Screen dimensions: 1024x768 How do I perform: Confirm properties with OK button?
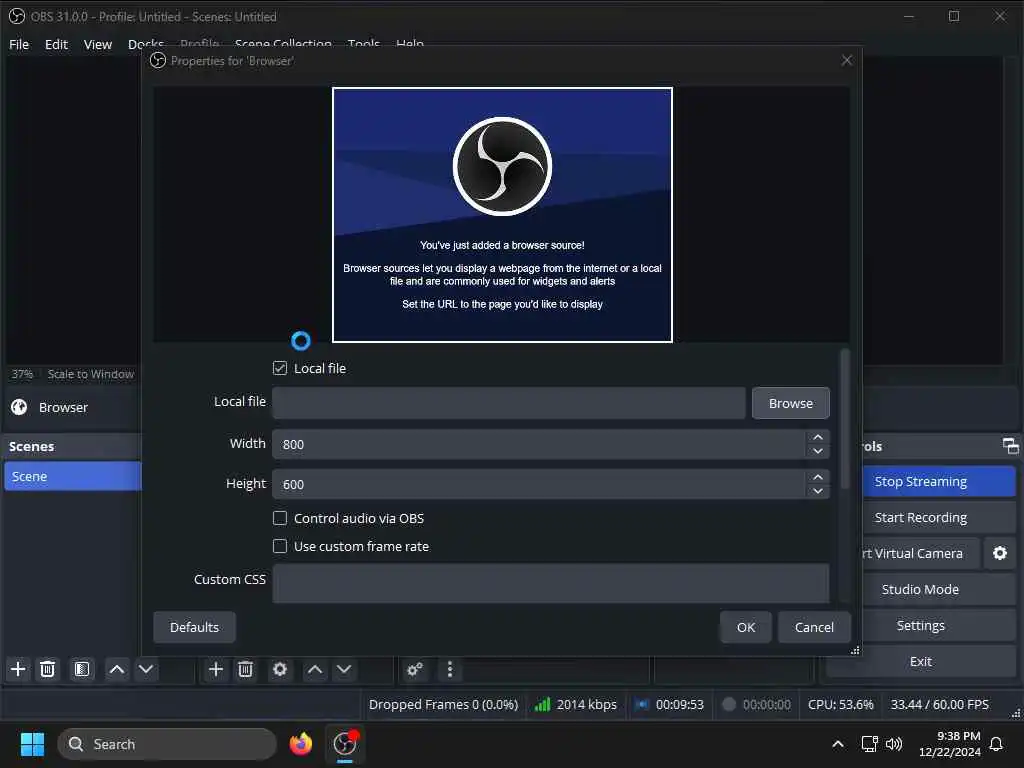tap(746, 628)
